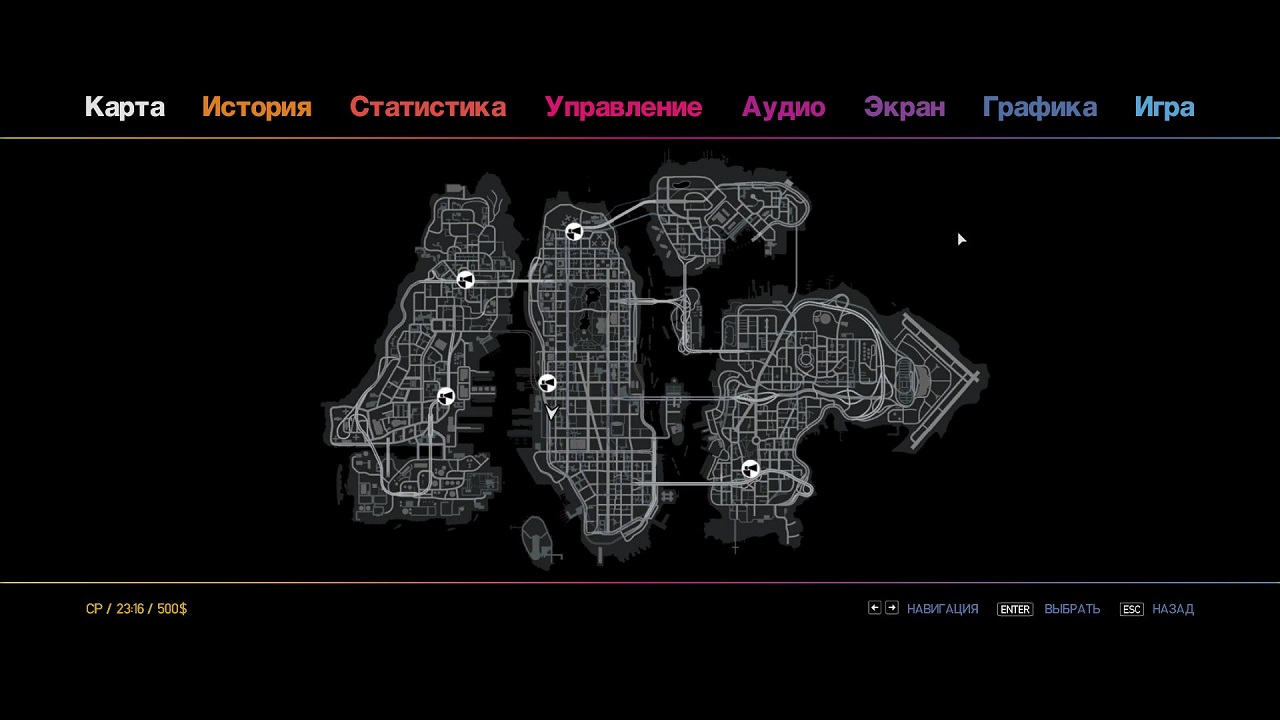Open the Аудио tab
Viewport: 1280px width, 720px height.
coord(783,107)
